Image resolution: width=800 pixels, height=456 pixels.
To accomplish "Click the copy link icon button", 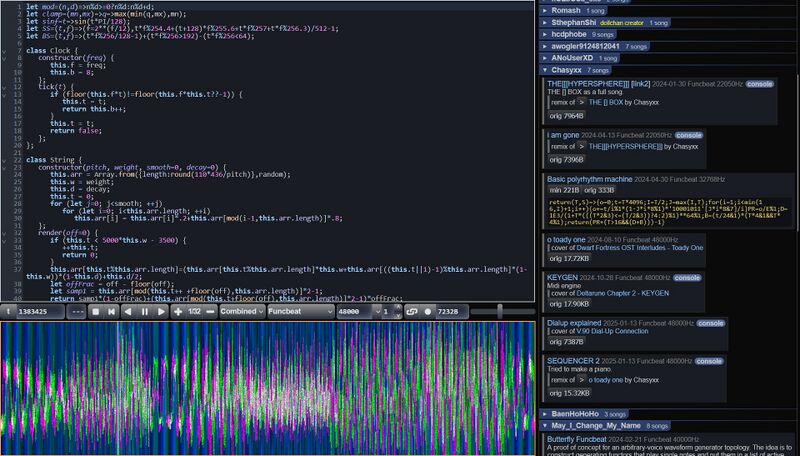I will [412, 312].
